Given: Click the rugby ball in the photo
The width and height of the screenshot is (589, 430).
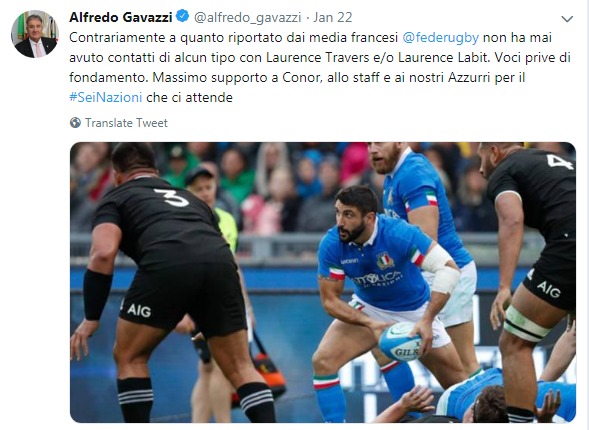Looking at the screenshot, I should tap(401, 342).
